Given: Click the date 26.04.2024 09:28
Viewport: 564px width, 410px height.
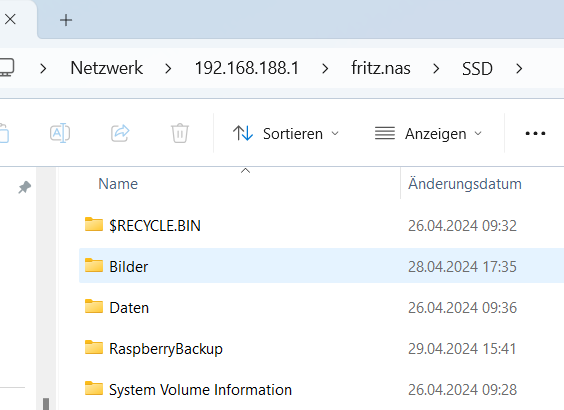Looking at the screenshot, I should point(462,390).
